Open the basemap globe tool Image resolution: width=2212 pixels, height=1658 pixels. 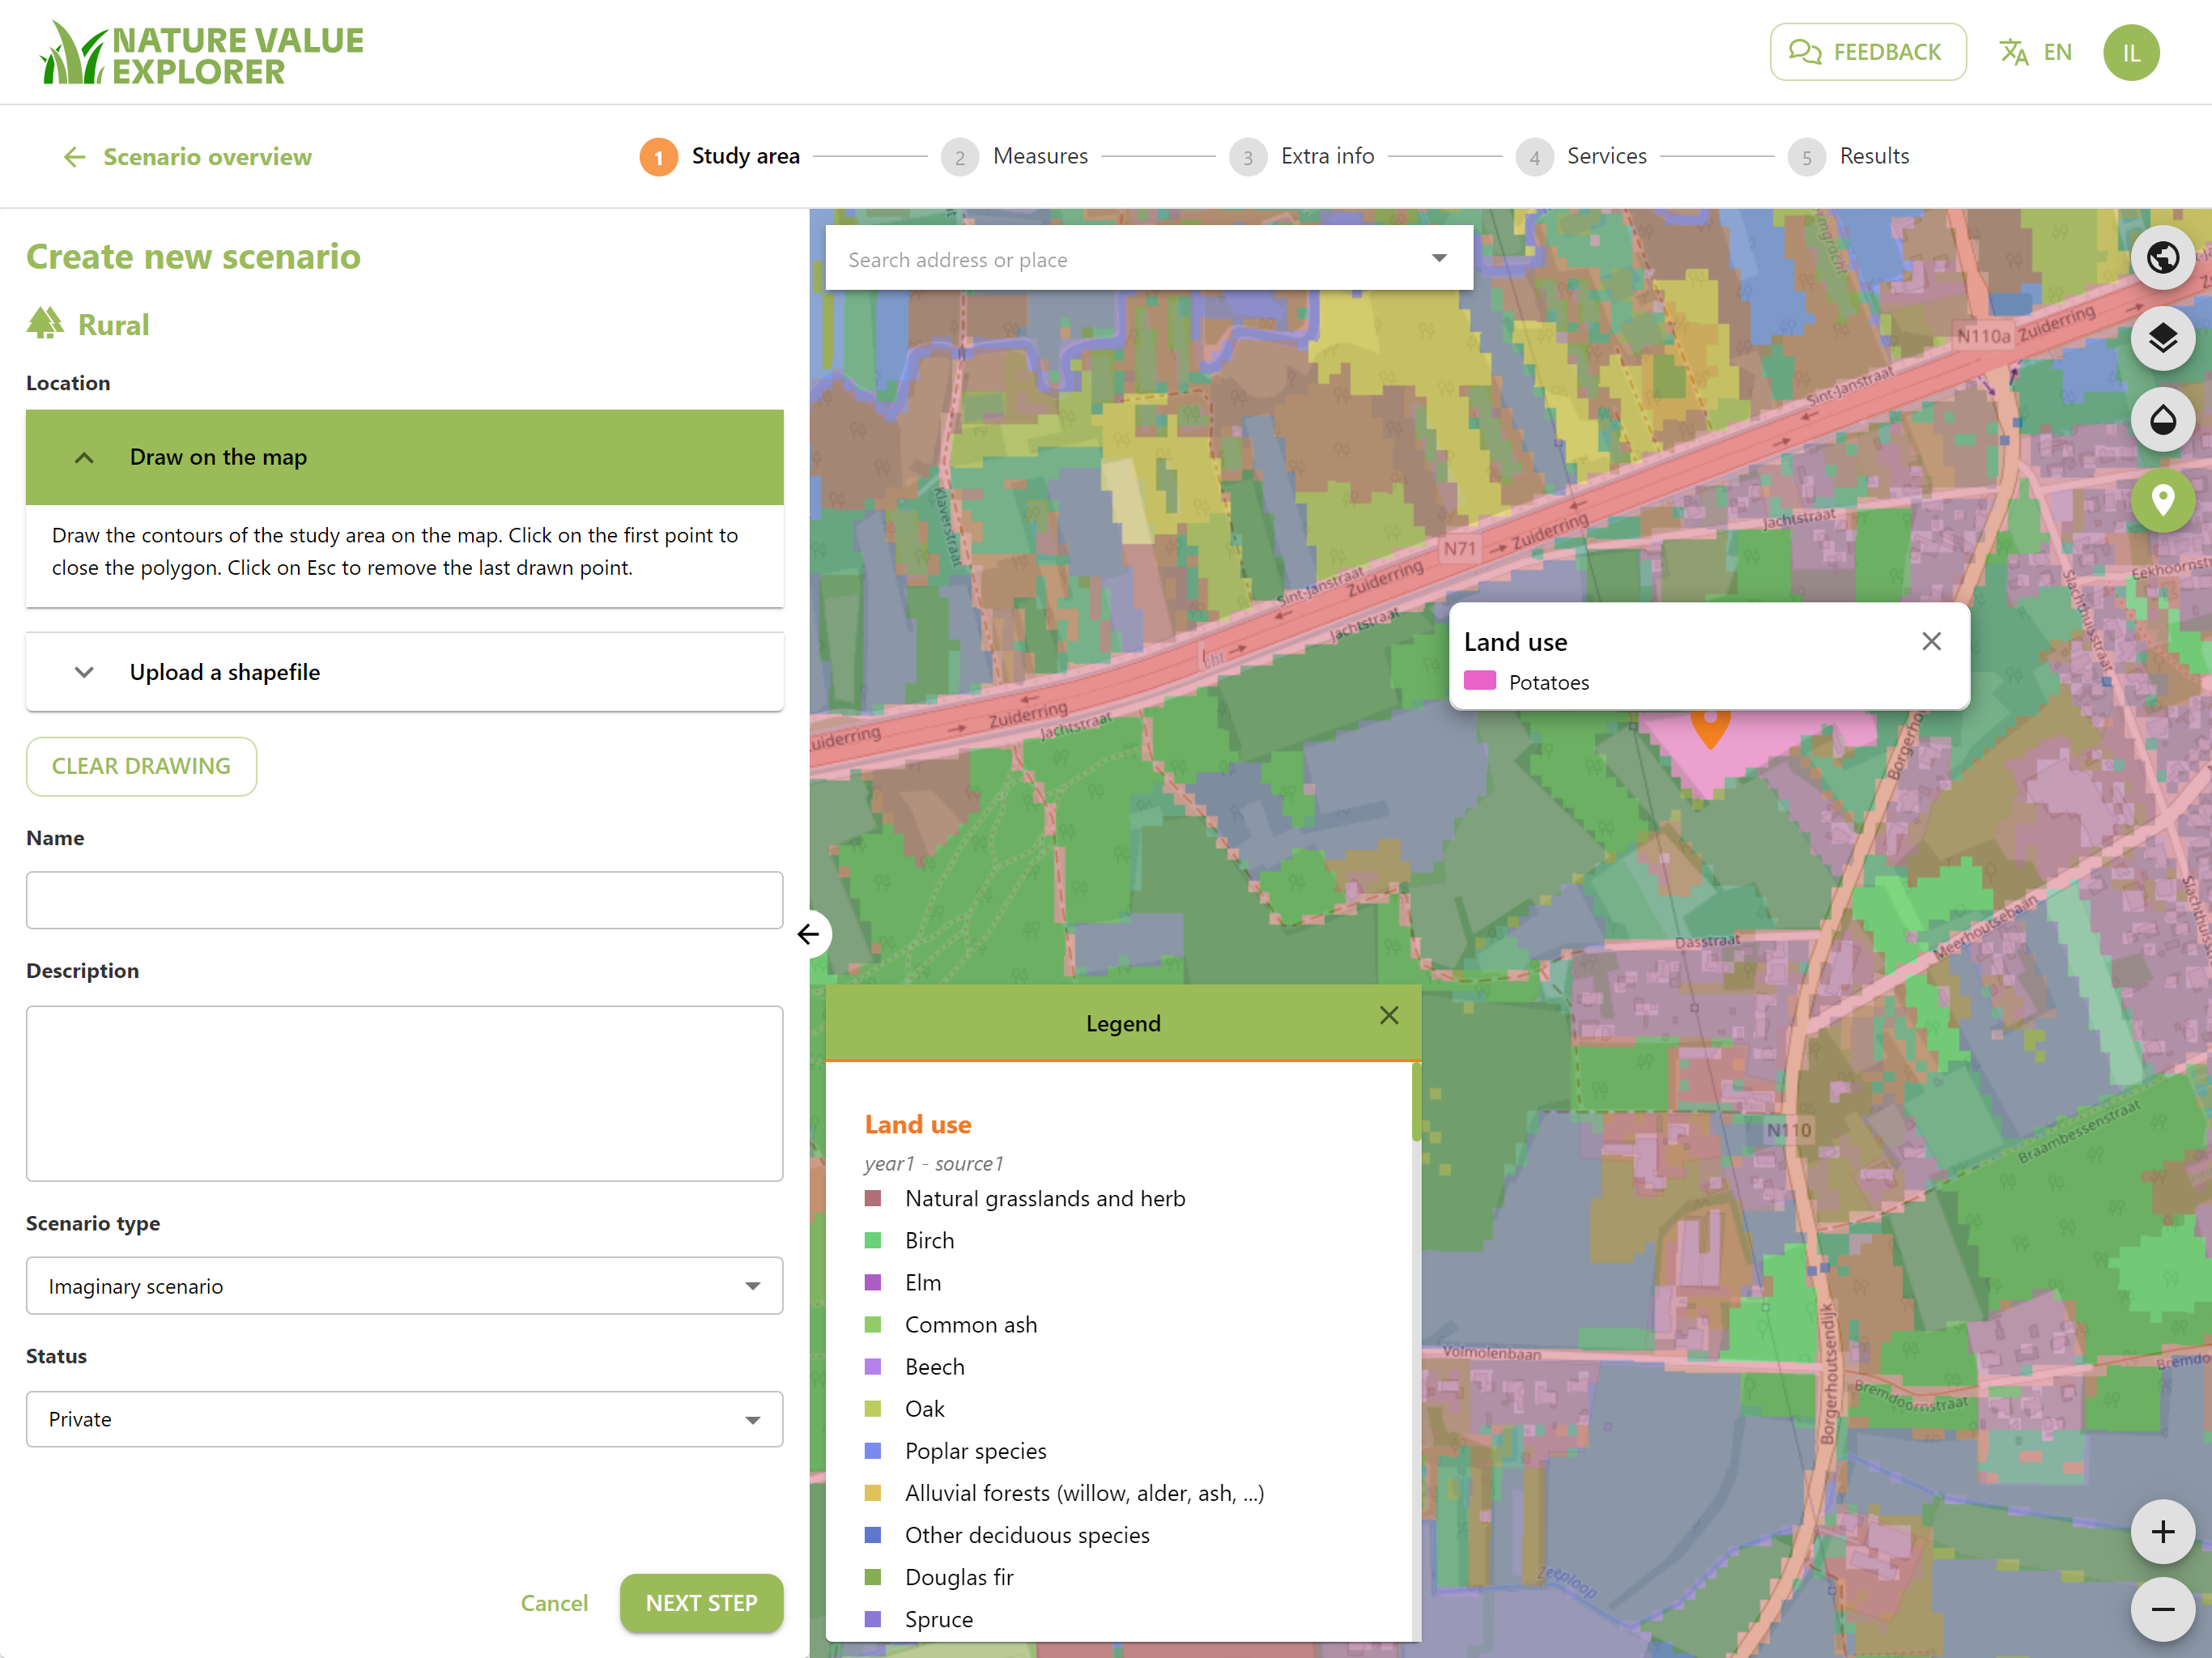pyautogui.click(x=2162, y=258)
